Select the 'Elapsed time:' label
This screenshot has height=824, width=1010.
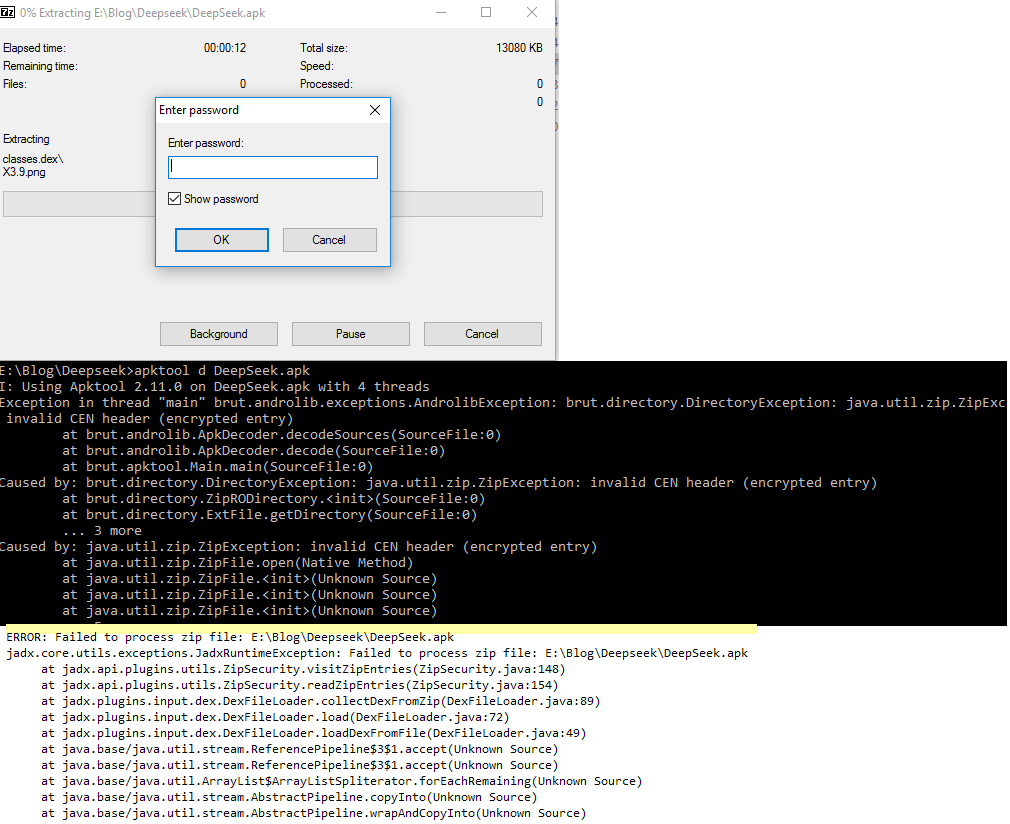[34, 48]
